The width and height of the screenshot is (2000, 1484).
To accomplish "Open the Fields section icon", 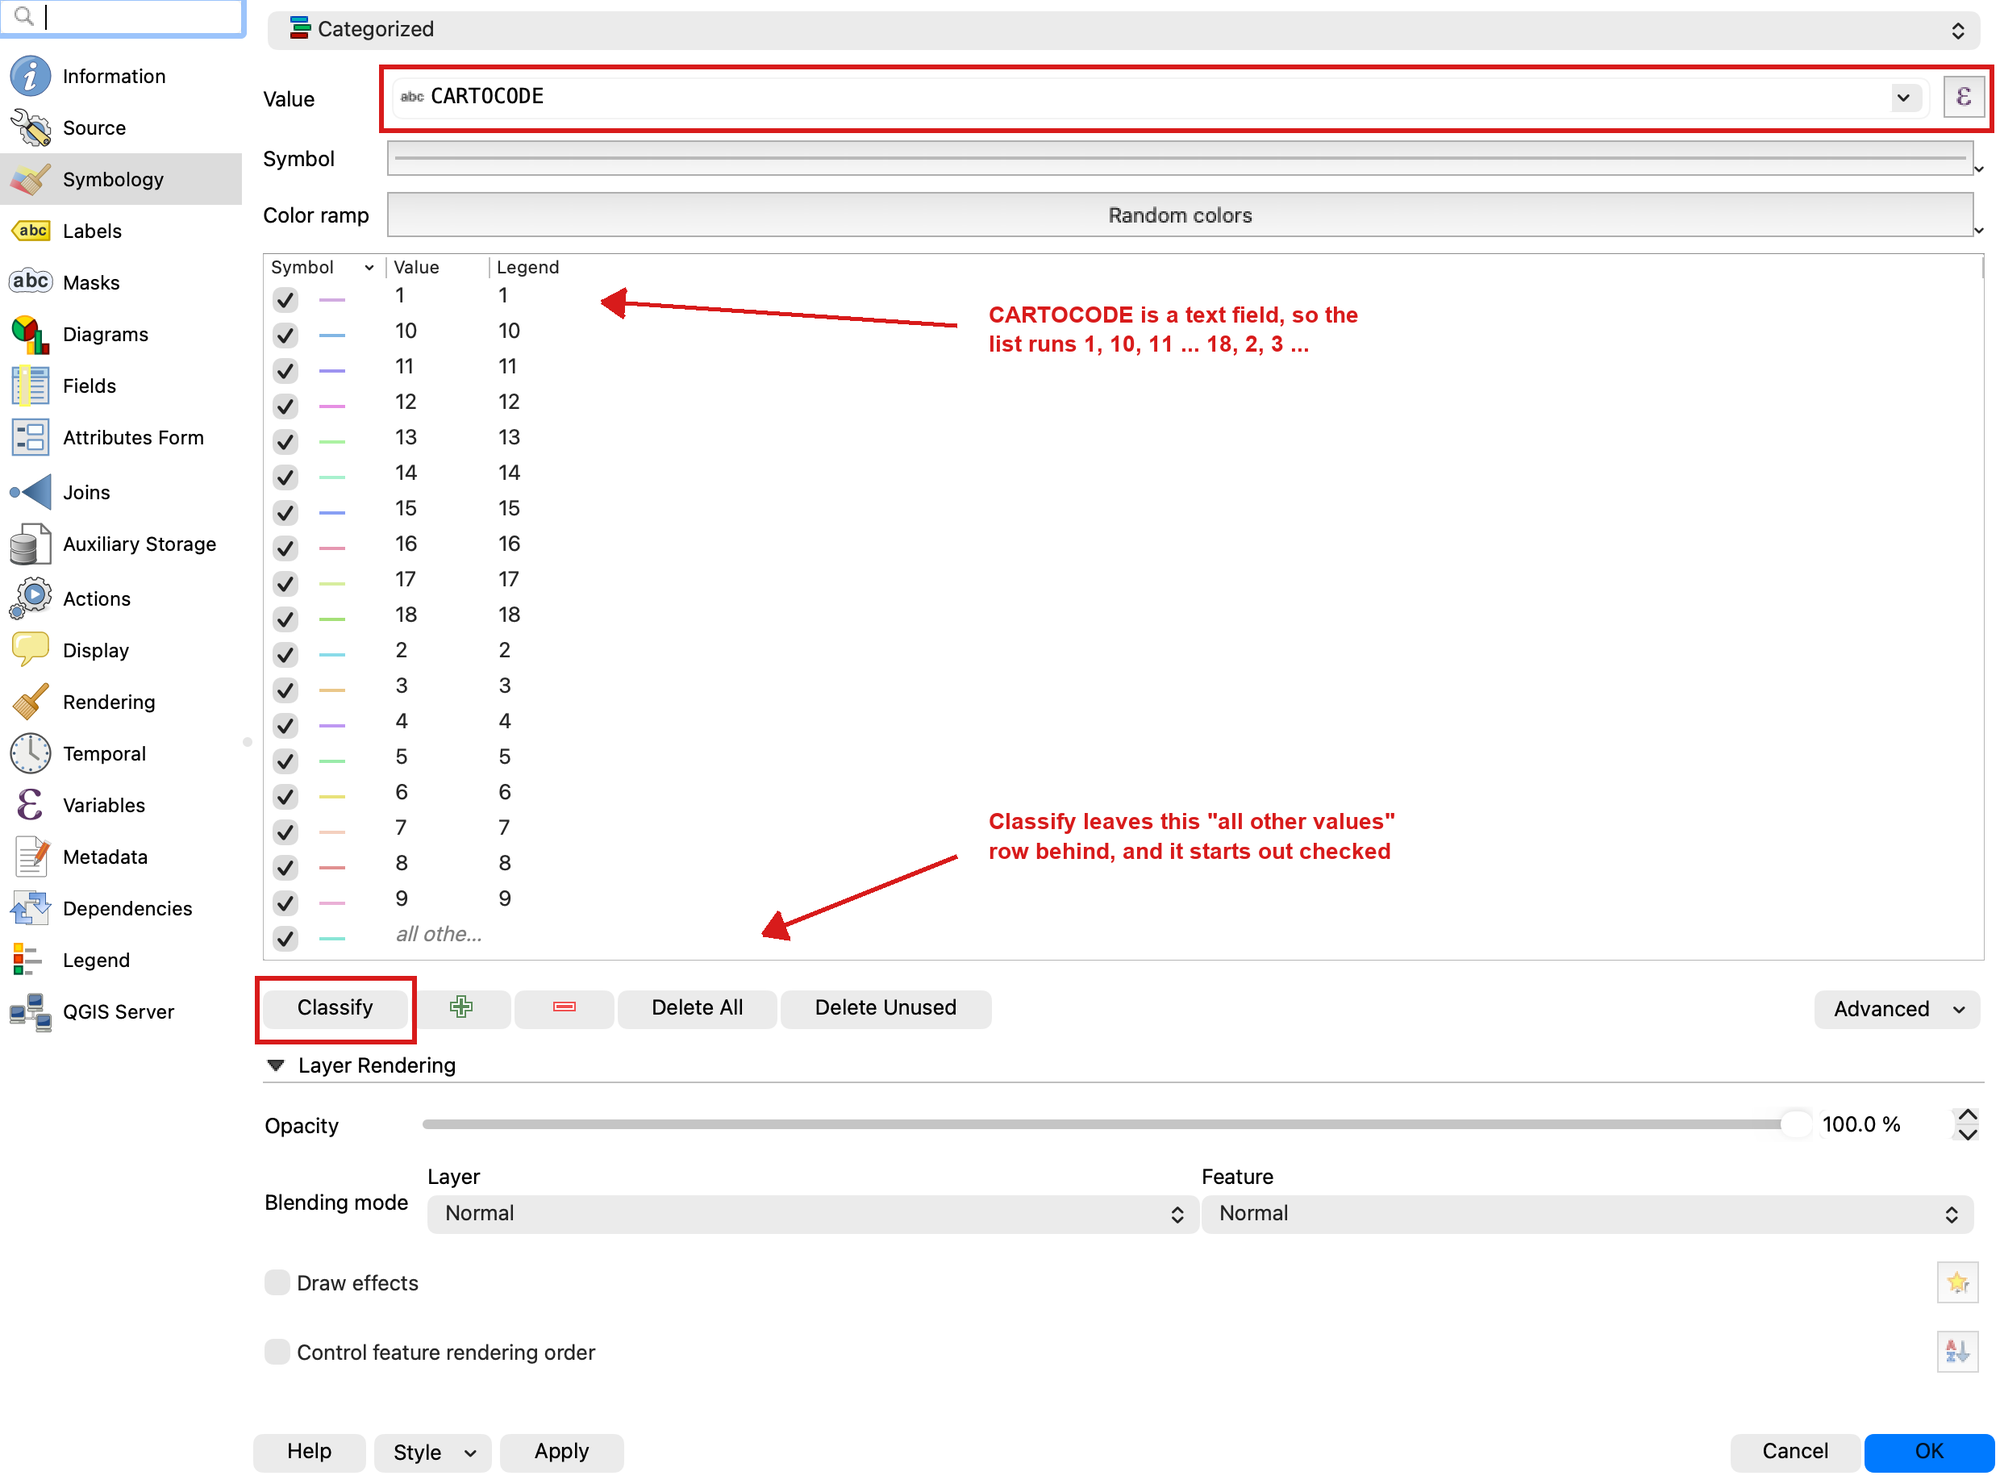I will (x=30, y=386).
